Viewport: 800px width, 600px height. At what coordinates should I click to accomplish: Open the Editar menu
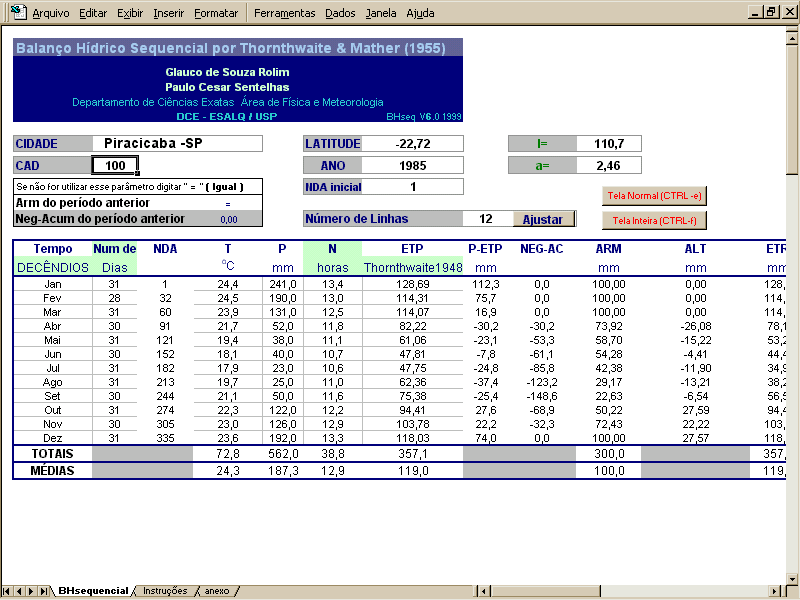(93, 13)
